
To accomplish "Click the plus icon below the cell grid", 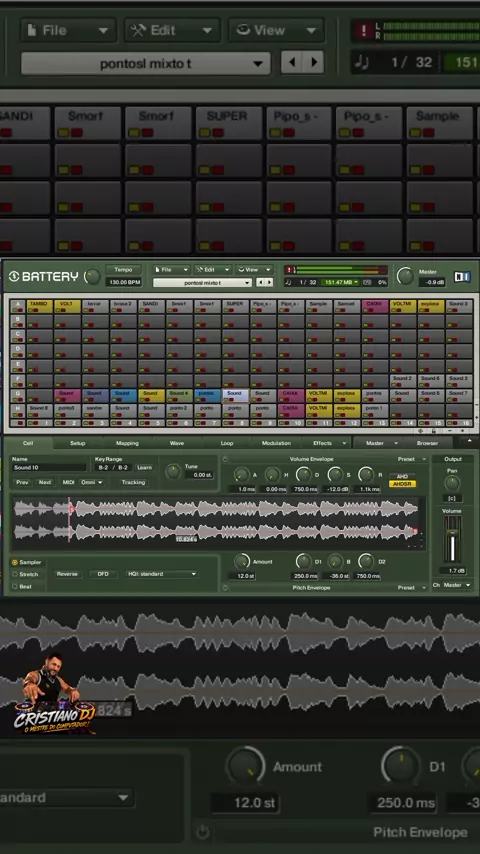I will [463, 430].
